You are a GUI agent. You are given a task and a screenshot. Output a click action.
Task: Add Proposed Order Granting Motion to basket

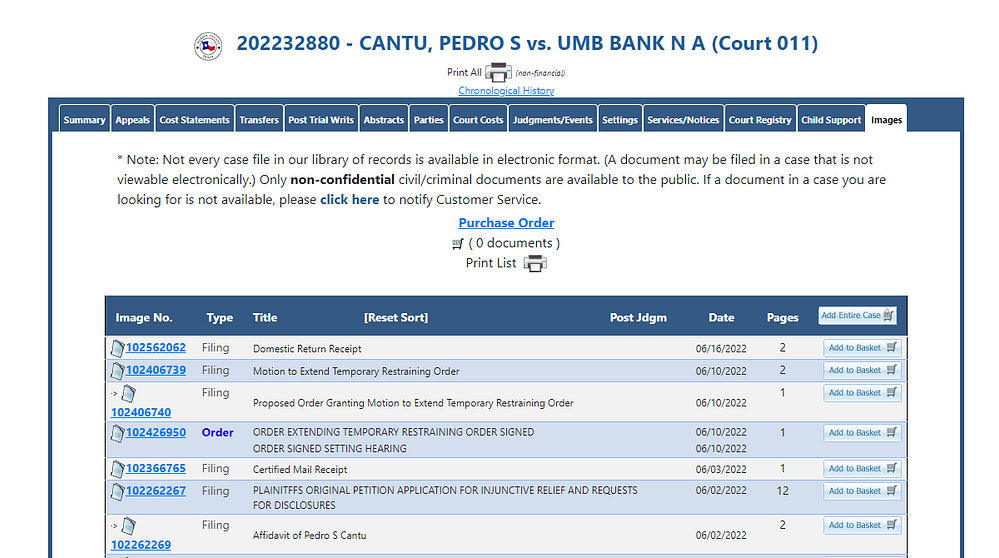[862, 393]
